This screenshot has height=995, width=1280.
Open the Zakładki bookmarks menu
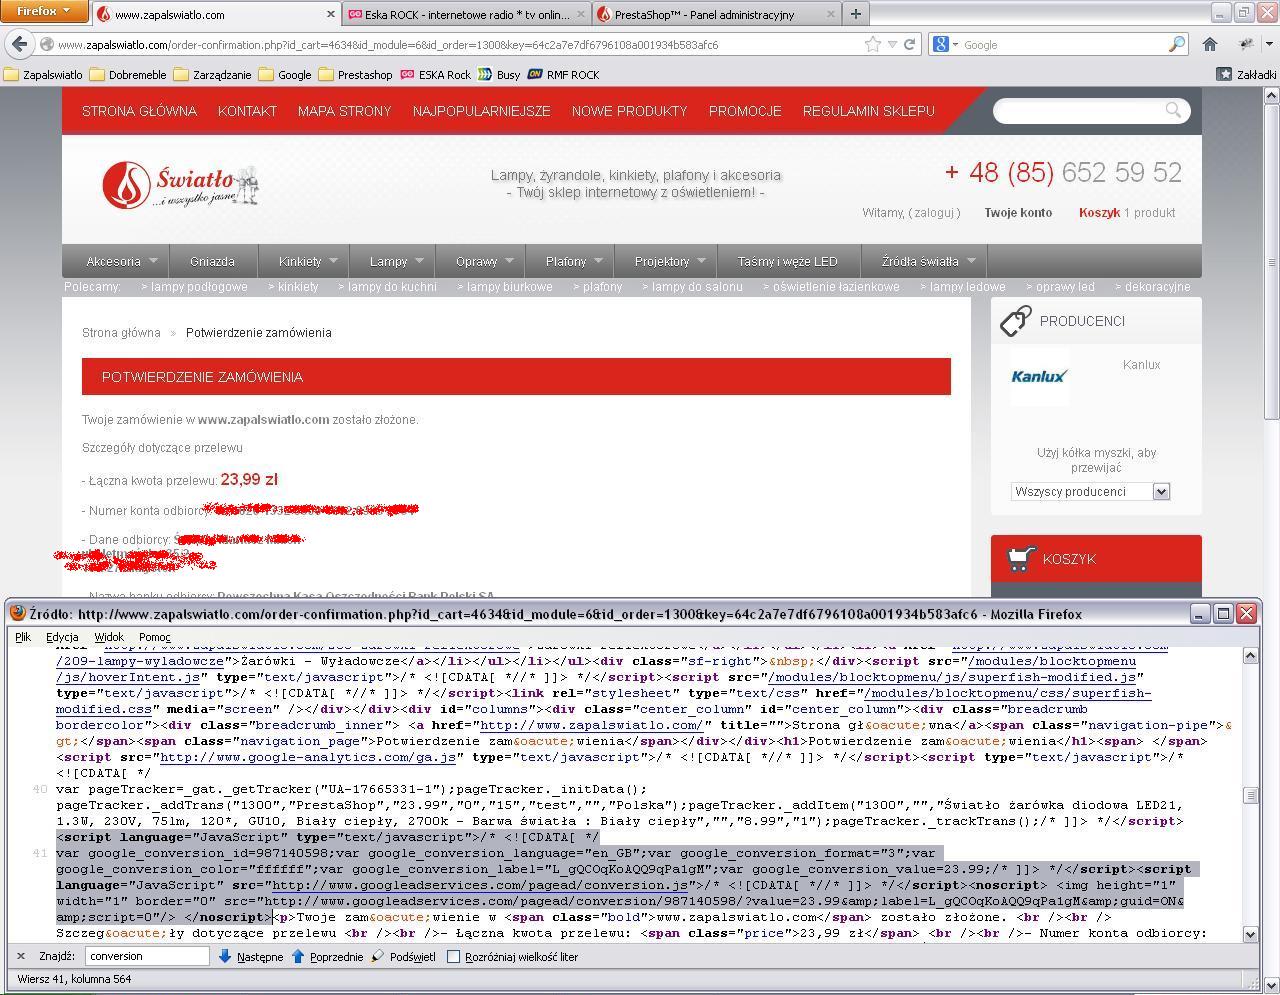pyautogui.click(x=1246, y=74)
